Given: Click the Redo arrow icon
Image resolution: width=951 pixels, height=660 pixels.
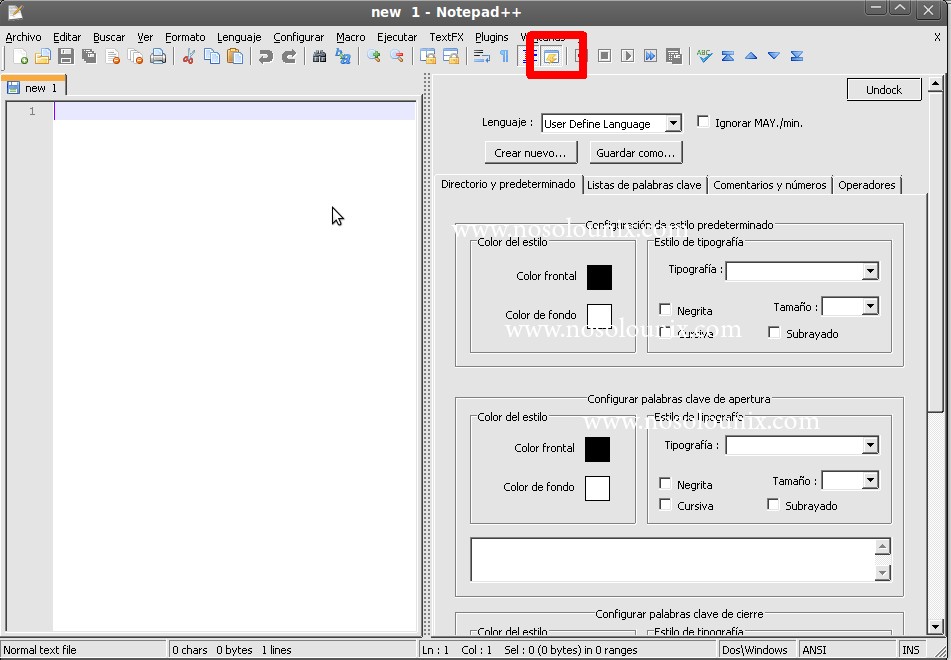Looking at the screenshot, I should pyautogui.click(x=289, y=56).
